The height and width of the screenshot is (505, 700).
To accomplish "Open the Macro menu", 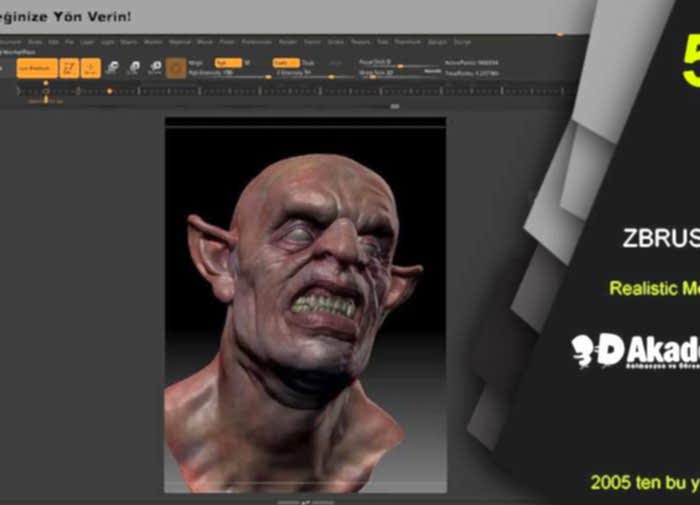I will click(129, 42).
